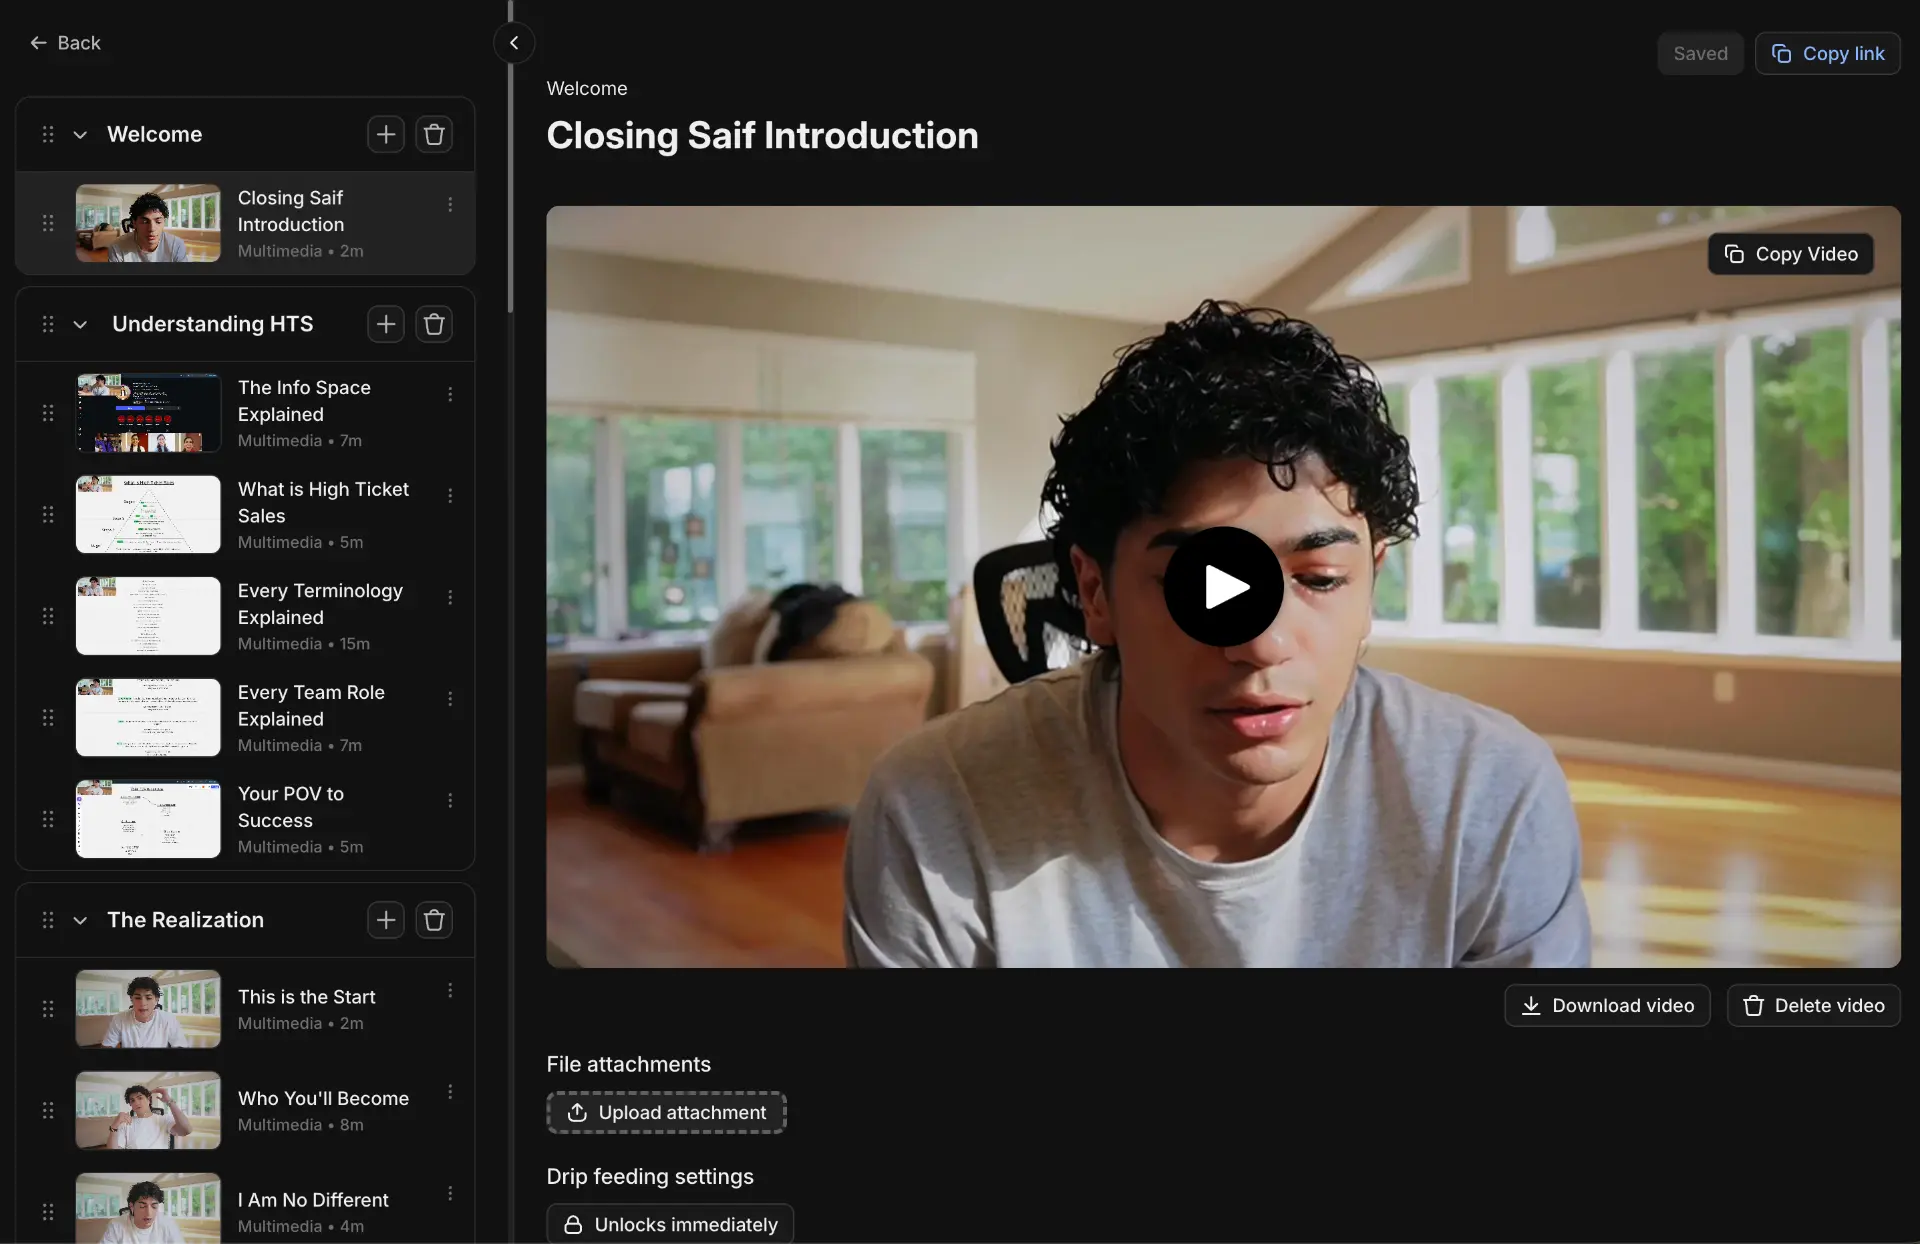This screenshot has width=1920, height=1244.
Task: Grab drag handle of Understanding HTS section
Action: pos(48,324)
